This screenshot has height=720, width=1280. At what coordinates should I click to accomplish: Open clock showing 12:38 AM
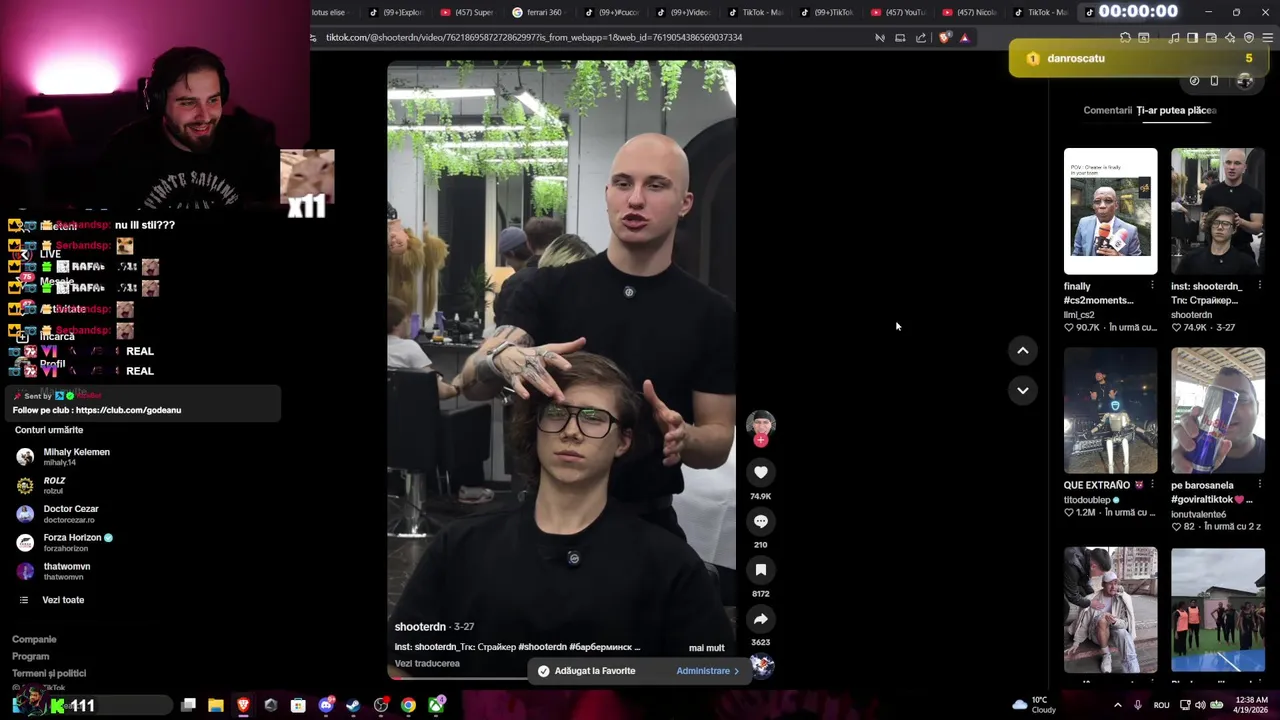coord(1252,705)
